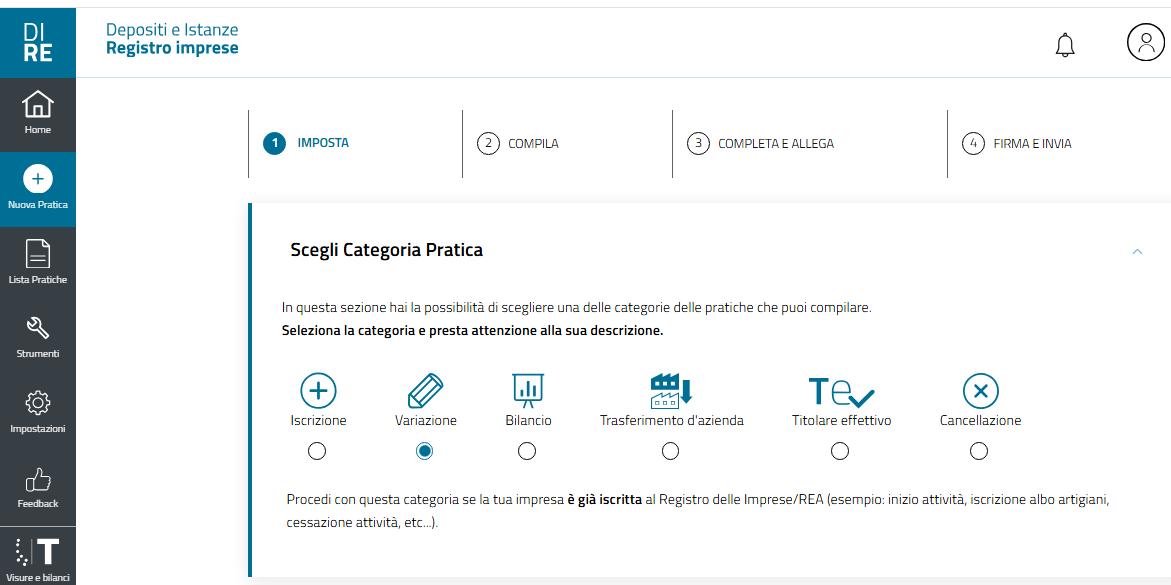The image size is (1171, 585).
Task: Go to step 2 Compila
Action: tap(520, 143)
